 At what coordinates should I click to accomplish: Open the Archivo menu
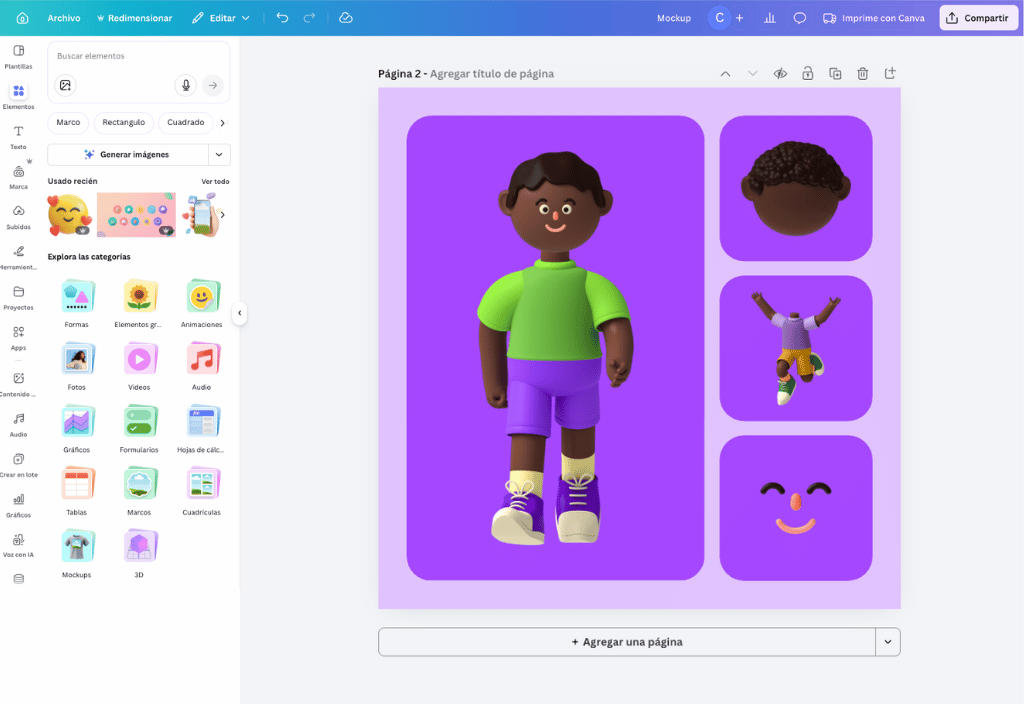(x=63, y=17)
